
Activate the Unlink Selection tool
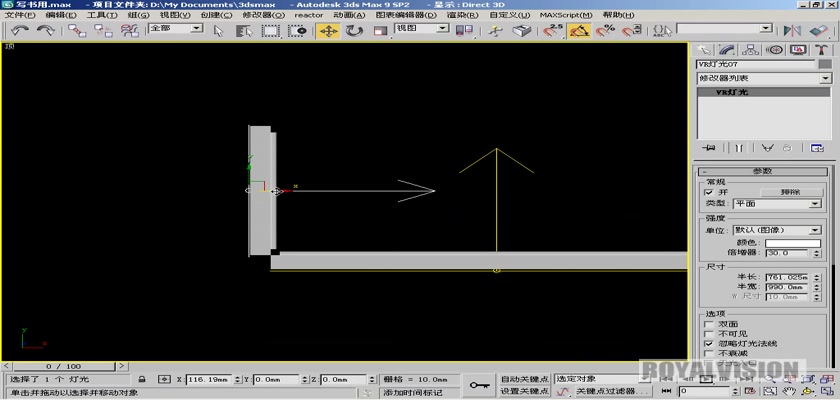coord(103,31)
